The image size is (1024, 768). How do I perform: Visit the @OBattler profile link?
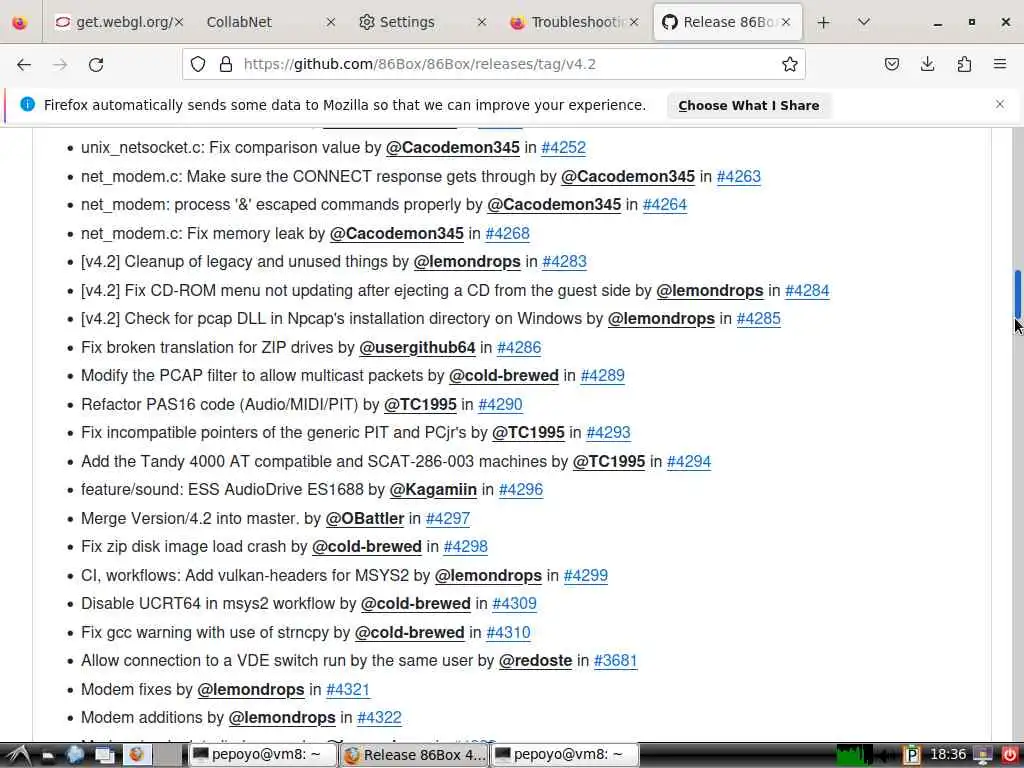pos(364,518)
